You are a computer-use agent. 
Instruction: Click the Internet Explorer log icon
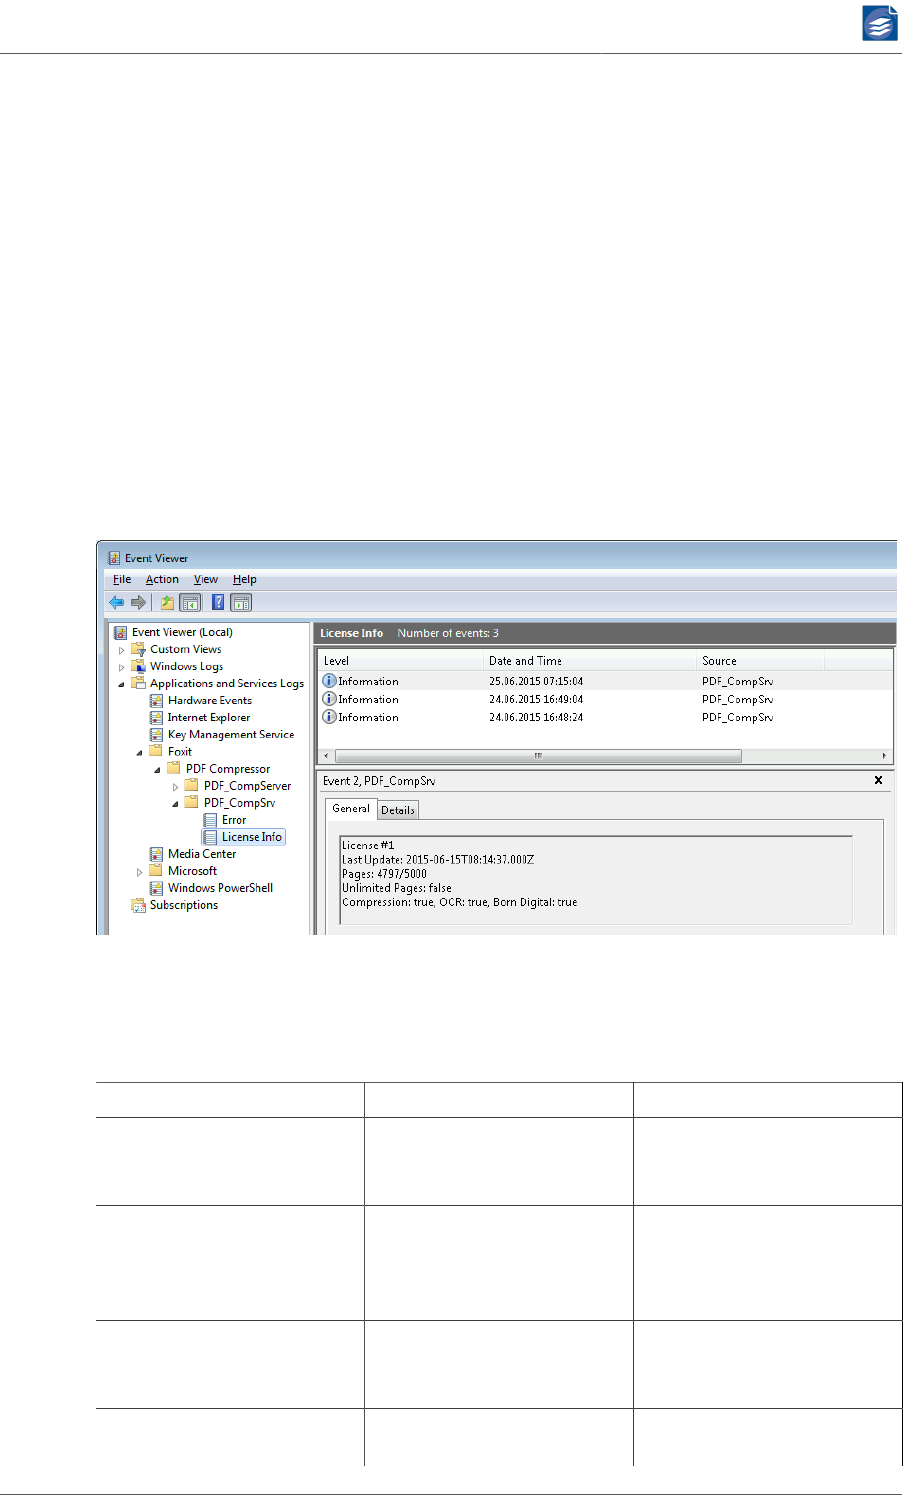tap(157, 717)
